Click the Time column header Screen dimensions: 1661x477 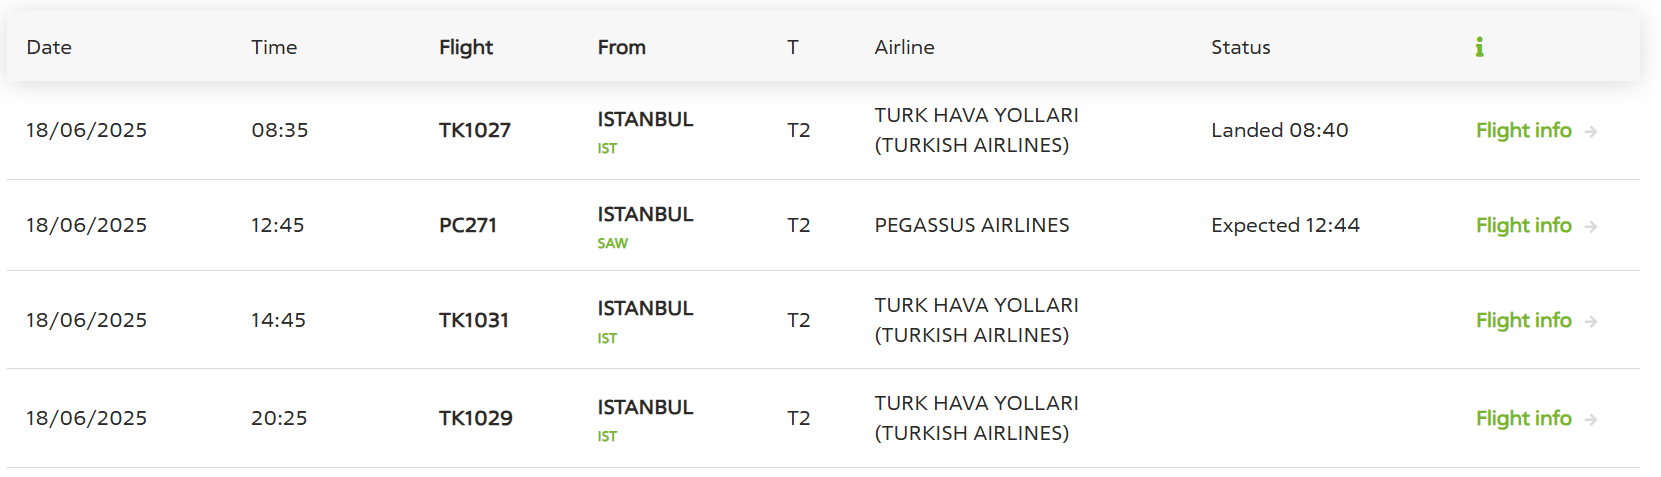tap(274, 47)
